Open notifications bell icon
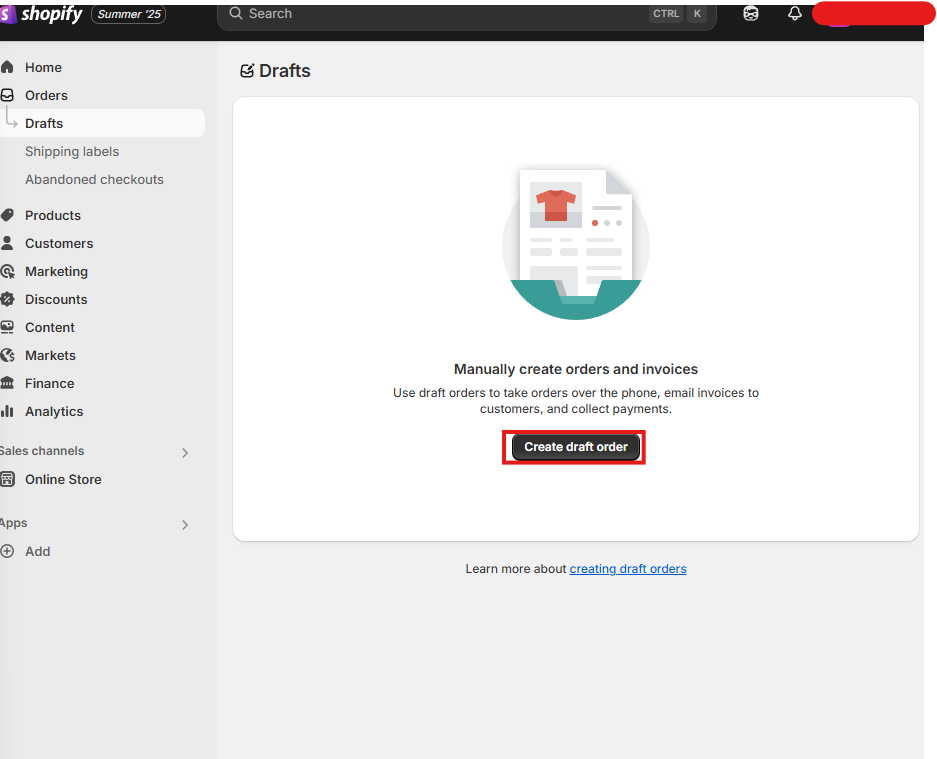Screen dimensions: 937x759 pos(795,13)
